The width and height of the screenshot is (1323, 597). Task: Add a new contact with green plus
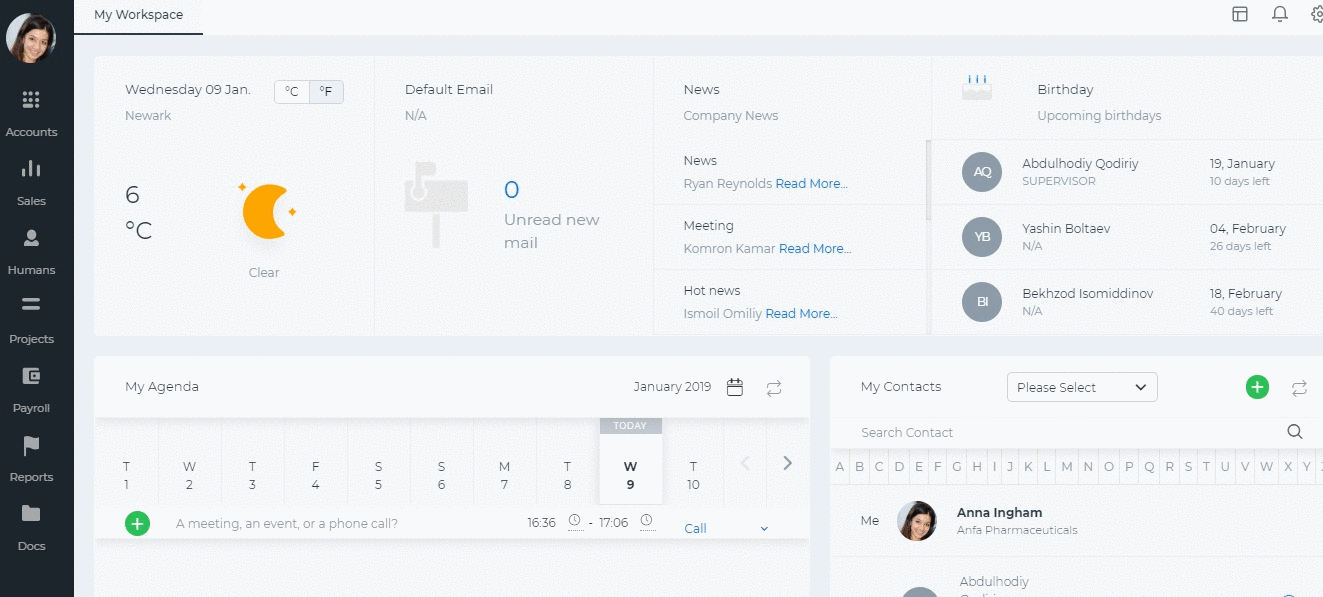(1257, 387)
